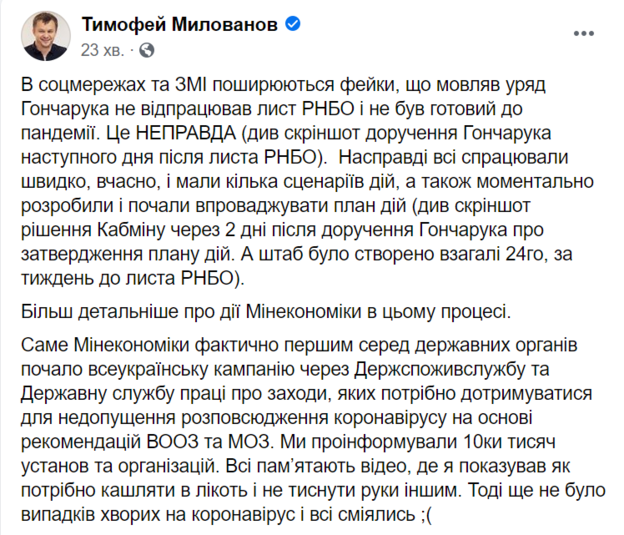Click the globe public-audience icon

(x=148, y=48)
